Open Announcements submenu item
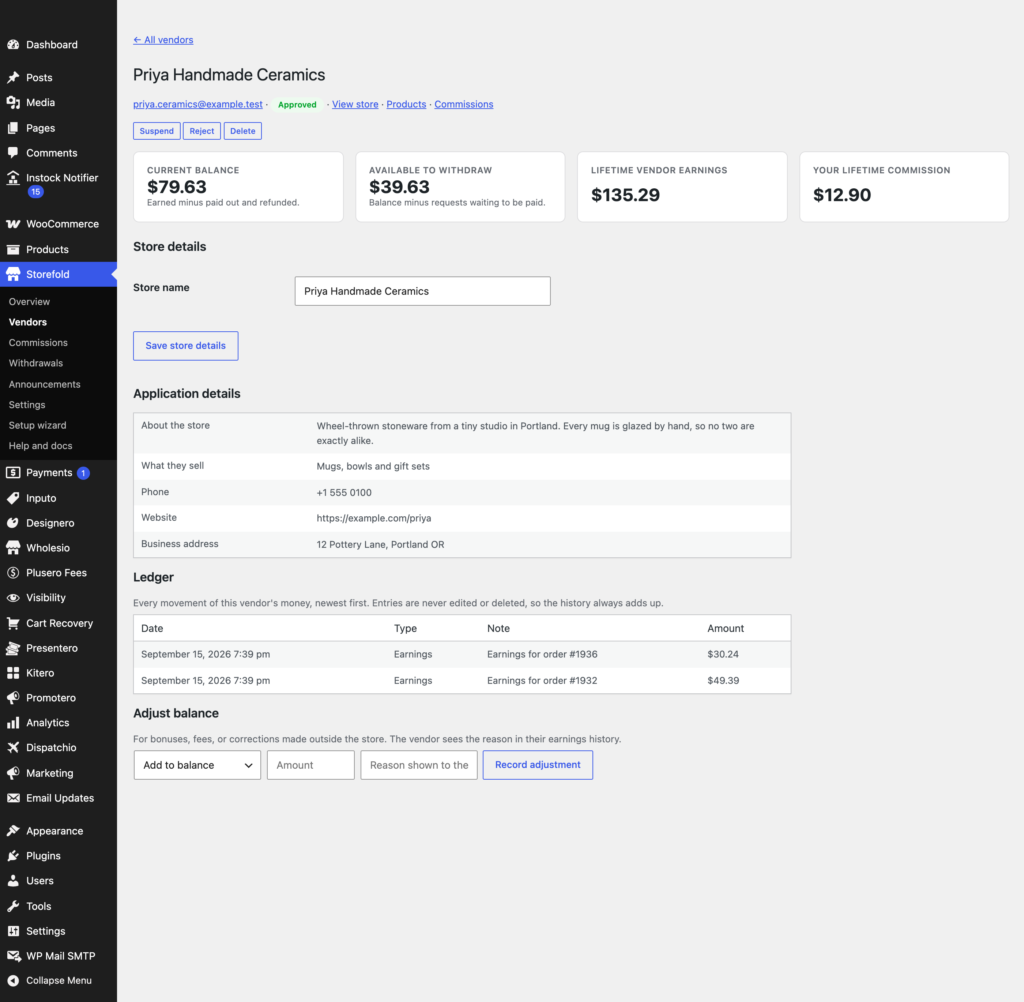This screenshot has height=1002, width=1024. pos(44,384)
